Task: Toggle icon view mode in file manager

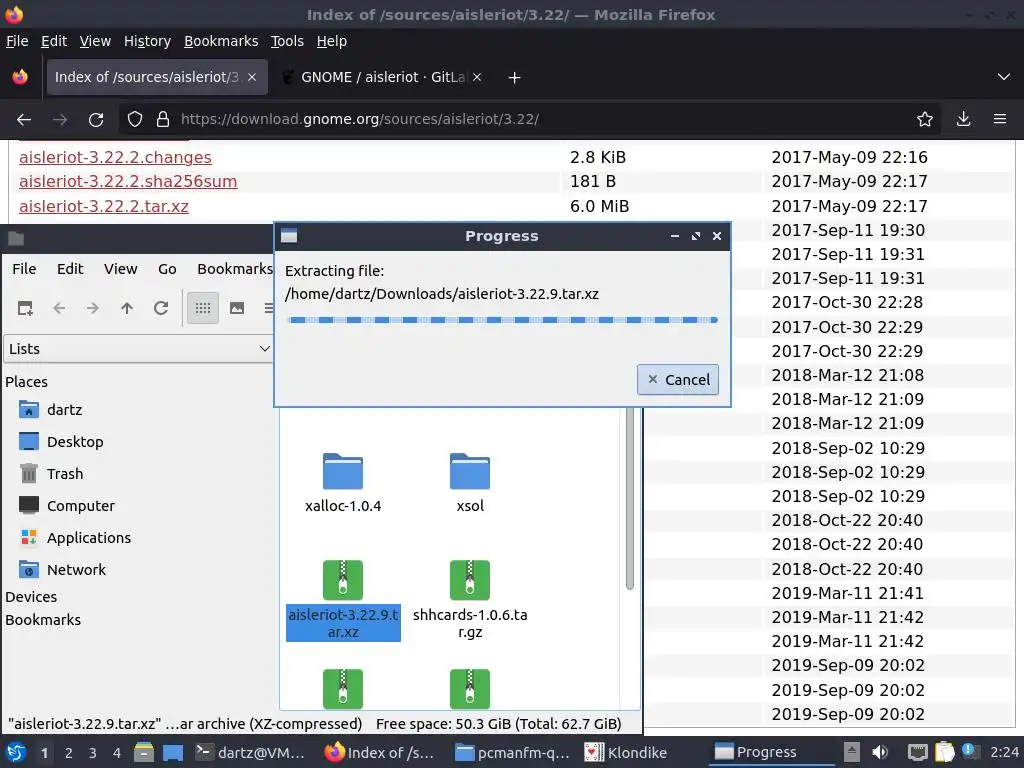Action: click(202, 308)
